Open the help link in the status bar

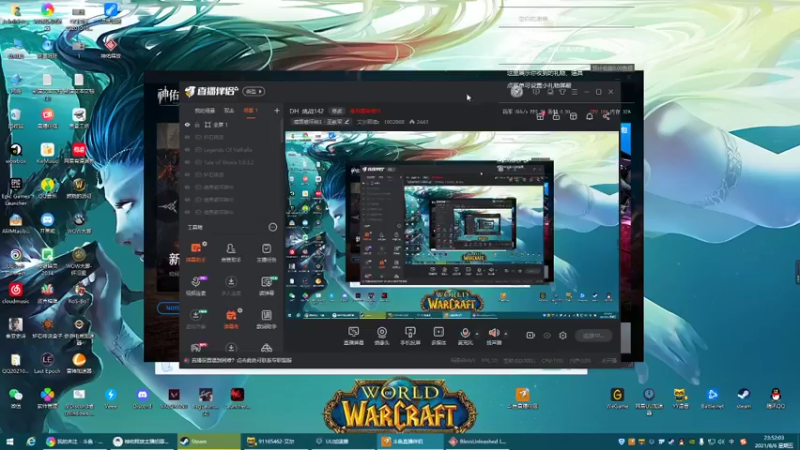tap(241, 361)
